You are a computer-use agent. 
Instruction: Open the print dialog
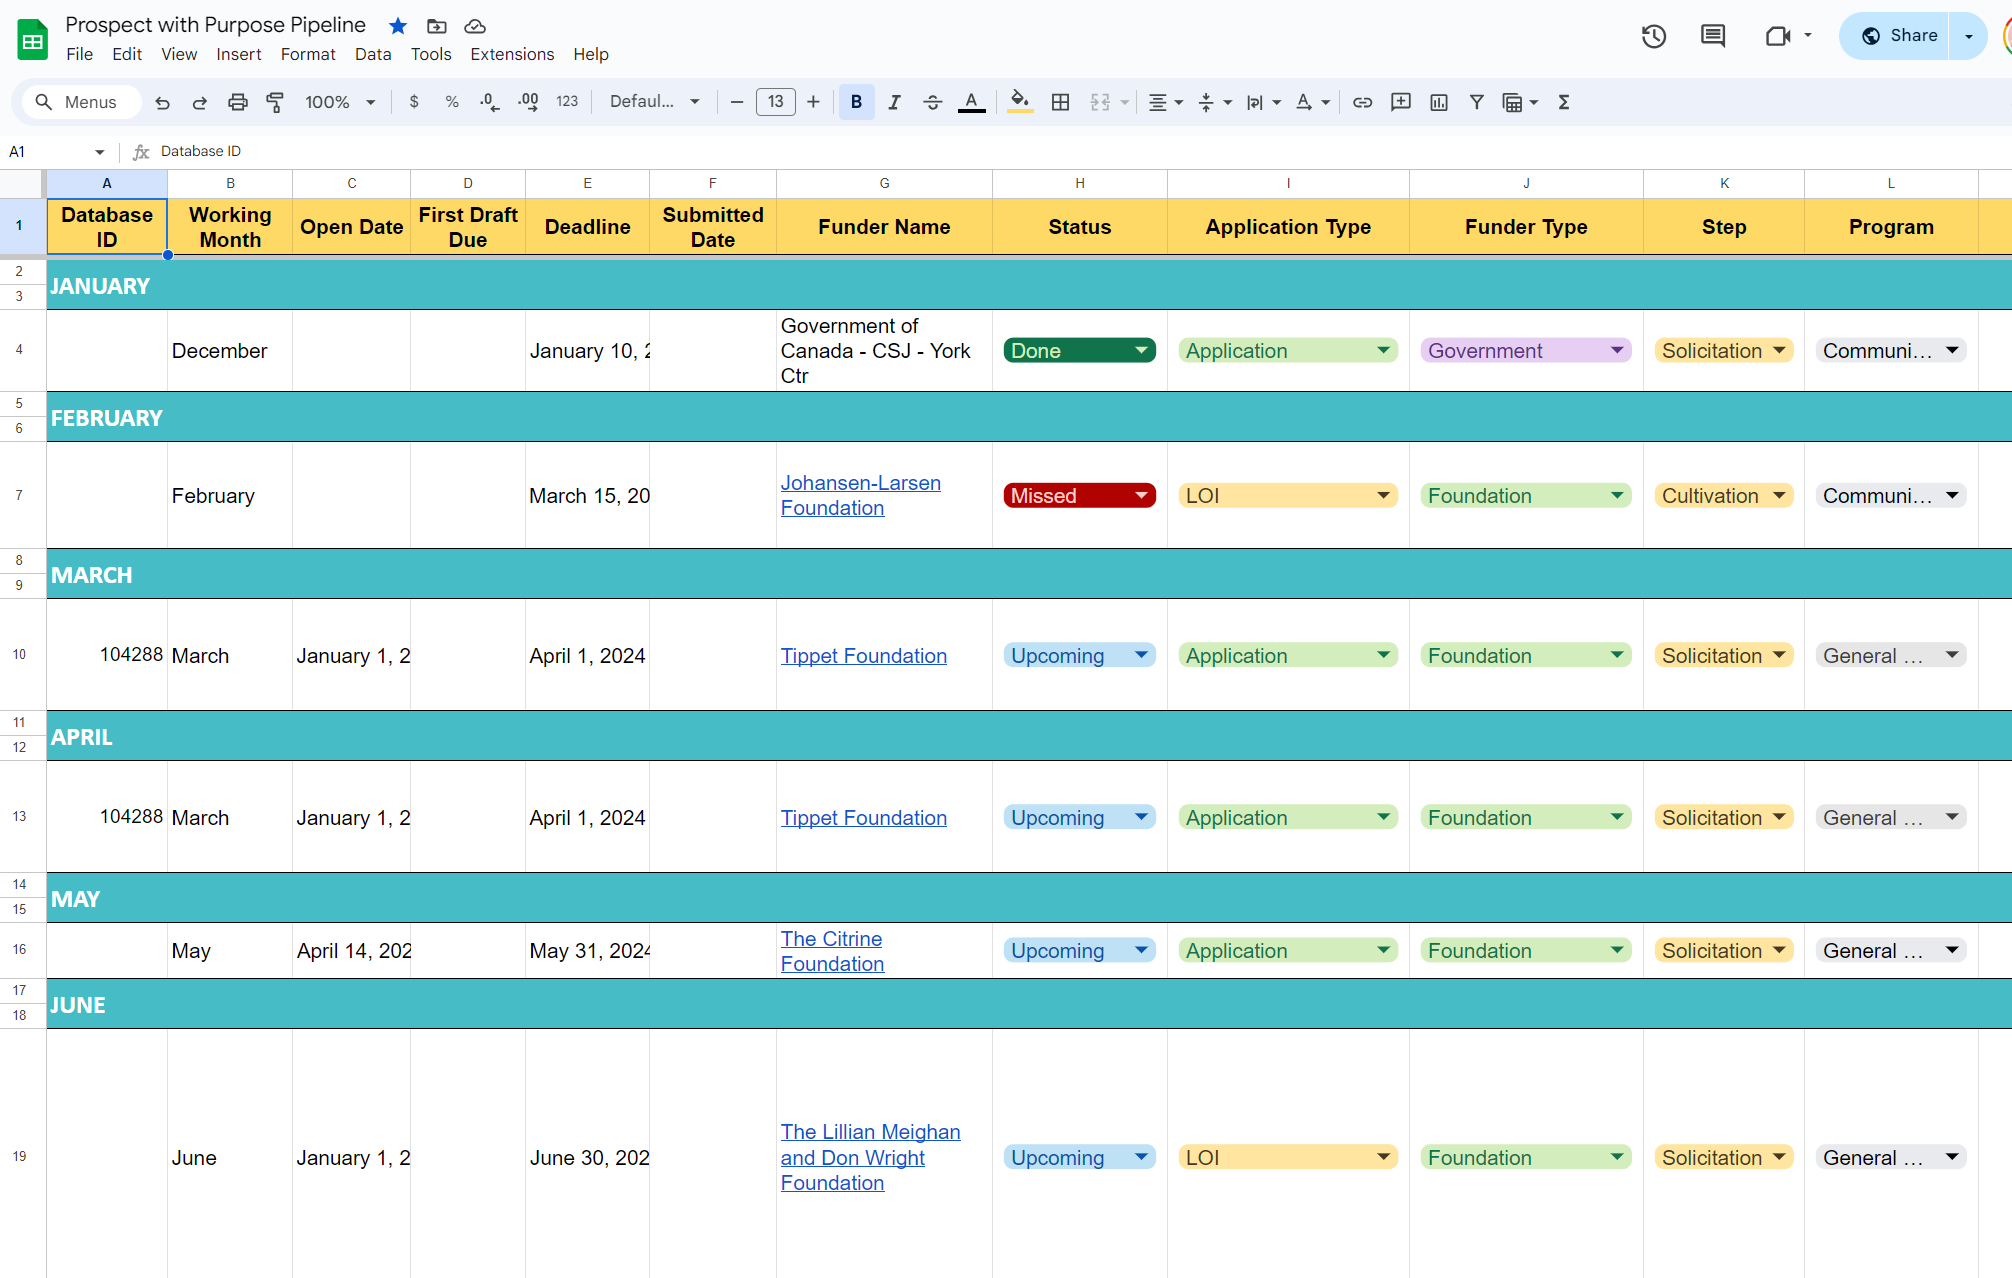237,101
